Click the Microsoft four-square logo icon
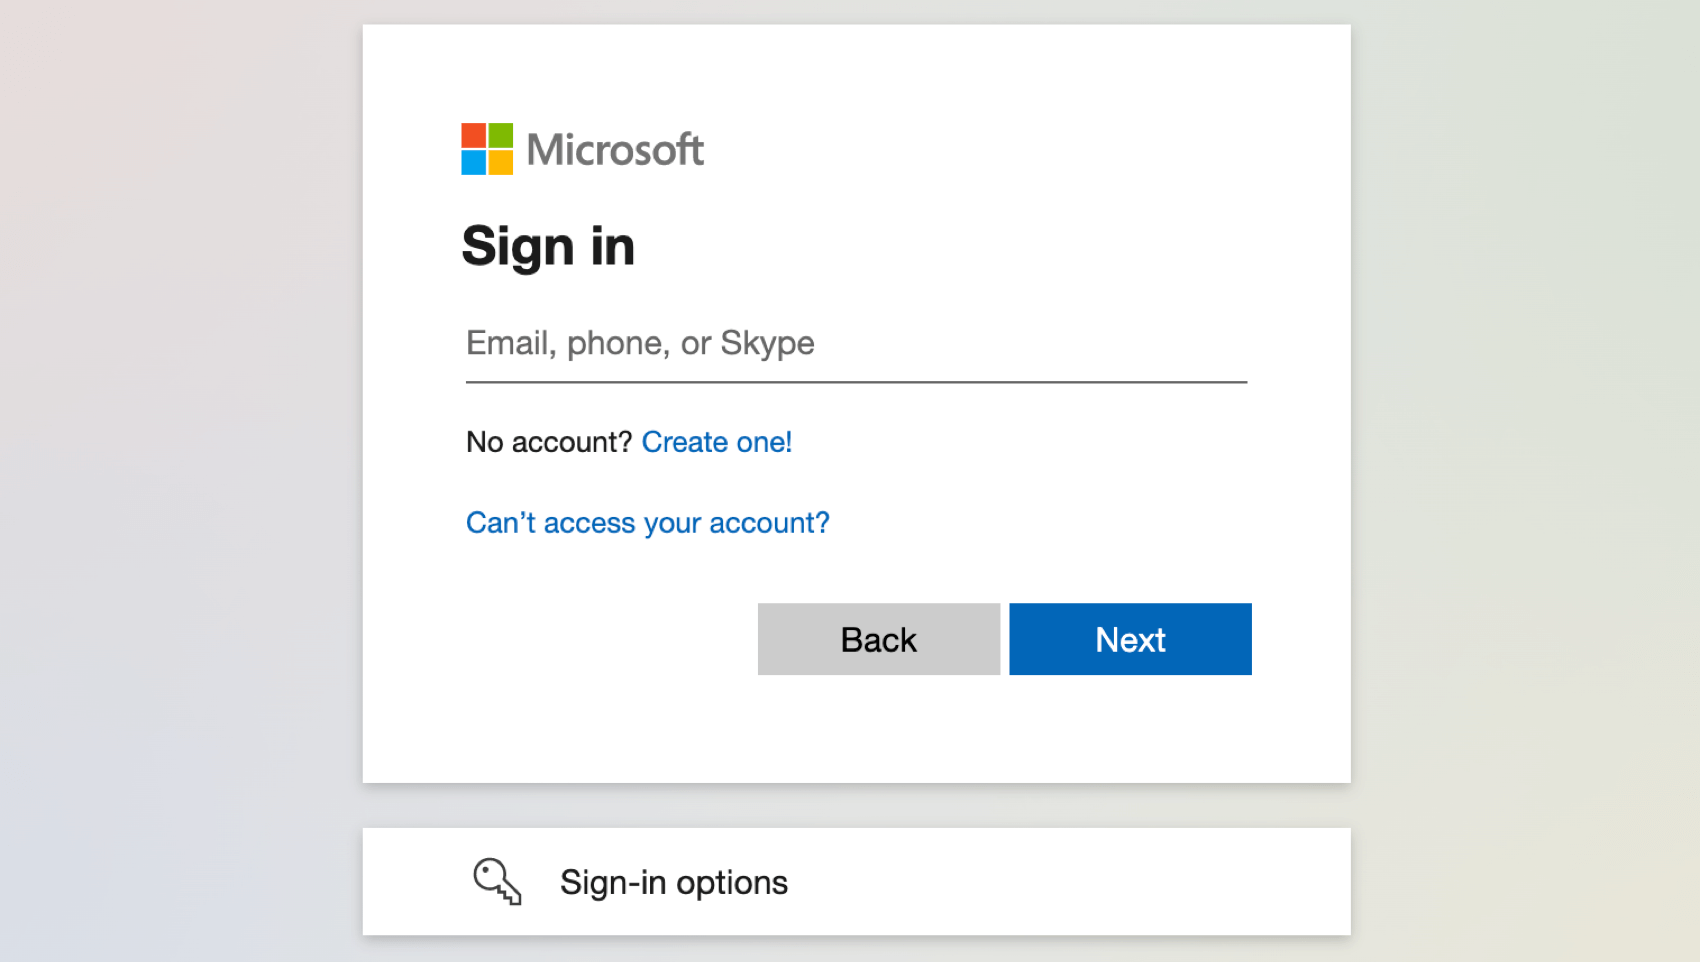Image resolution: width=1700 pixels, height=962 pixels. (485, 148)
